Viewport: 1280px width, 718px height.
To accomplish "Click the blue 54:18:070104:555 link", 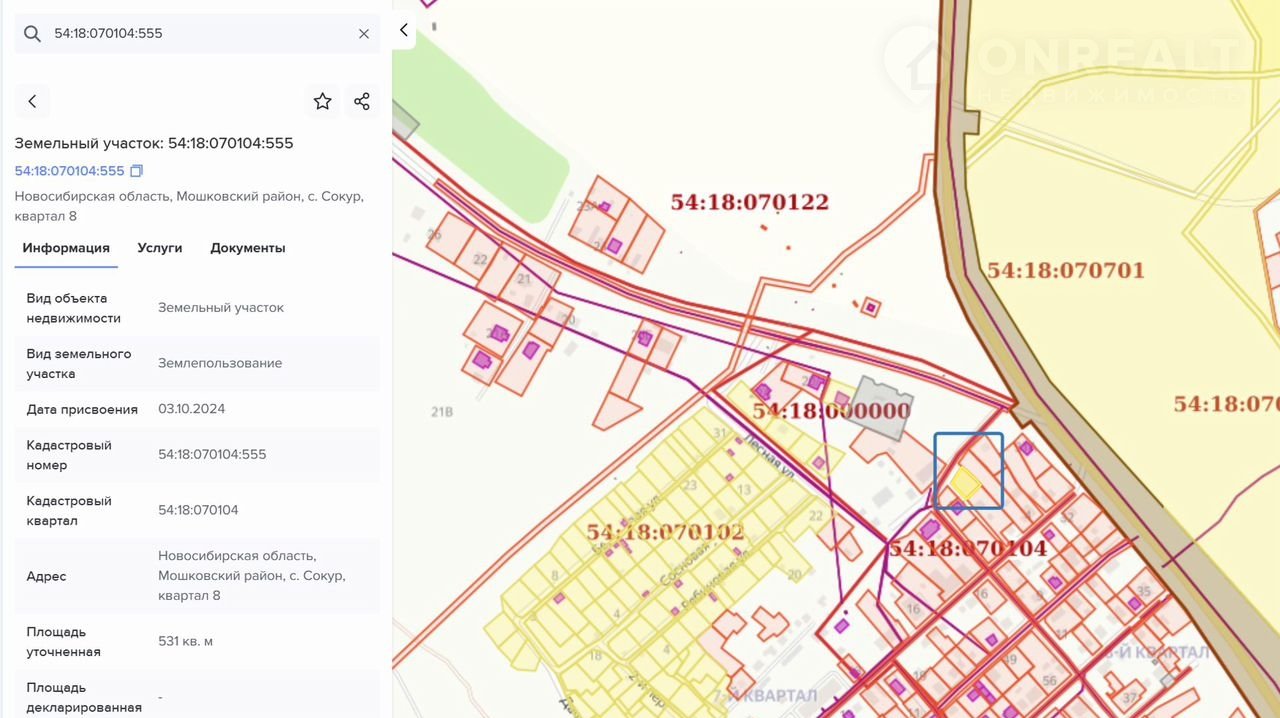I will click(x=69, y=171).
